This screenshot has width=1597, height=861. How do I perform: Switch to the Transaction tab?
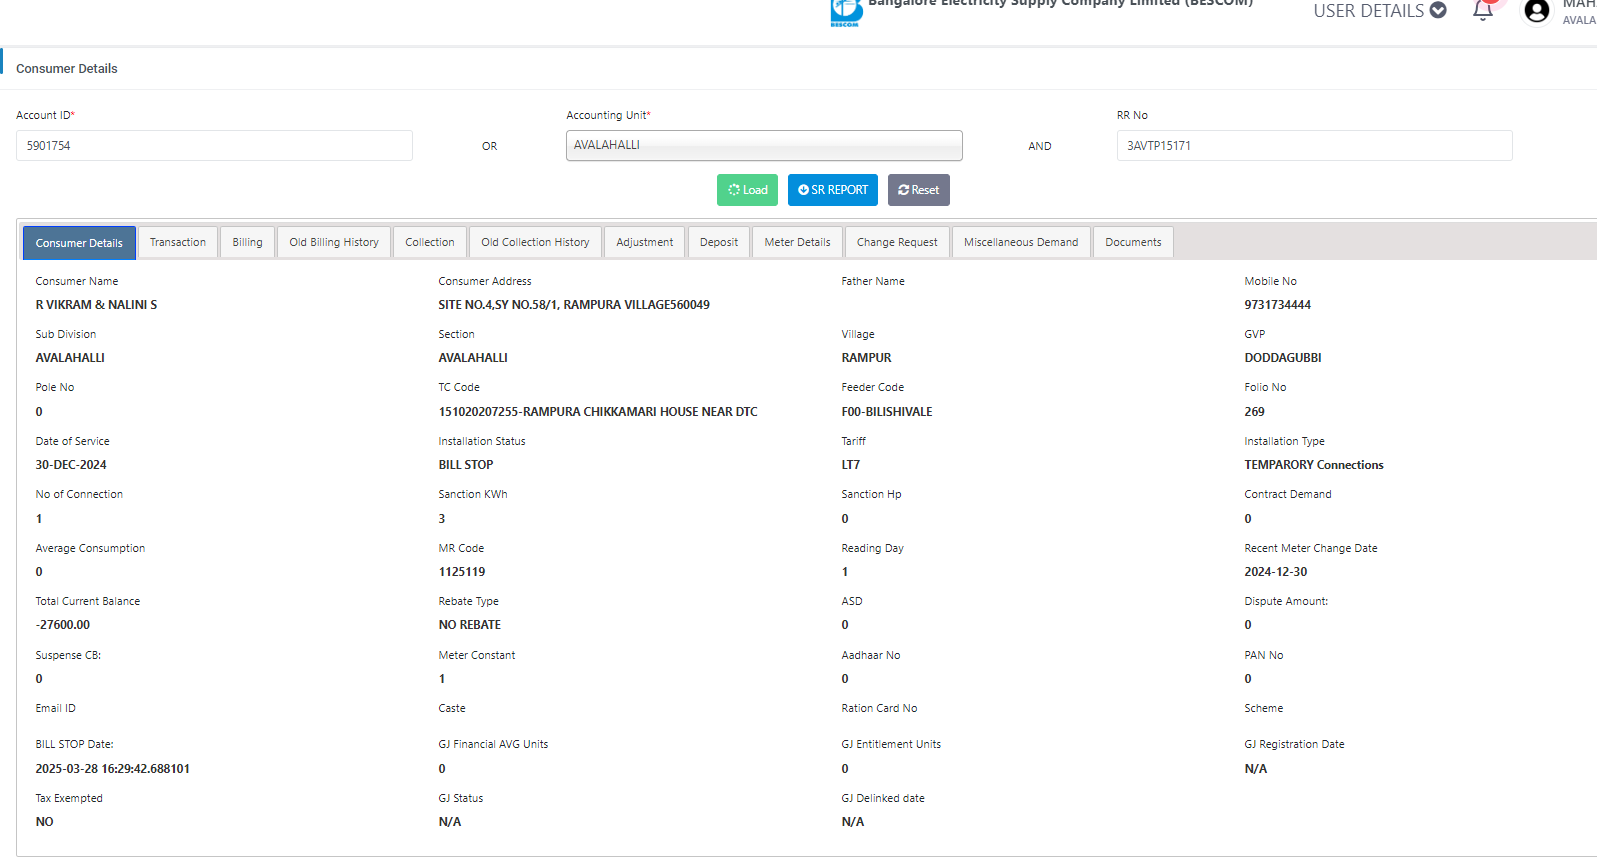[178, 242]
